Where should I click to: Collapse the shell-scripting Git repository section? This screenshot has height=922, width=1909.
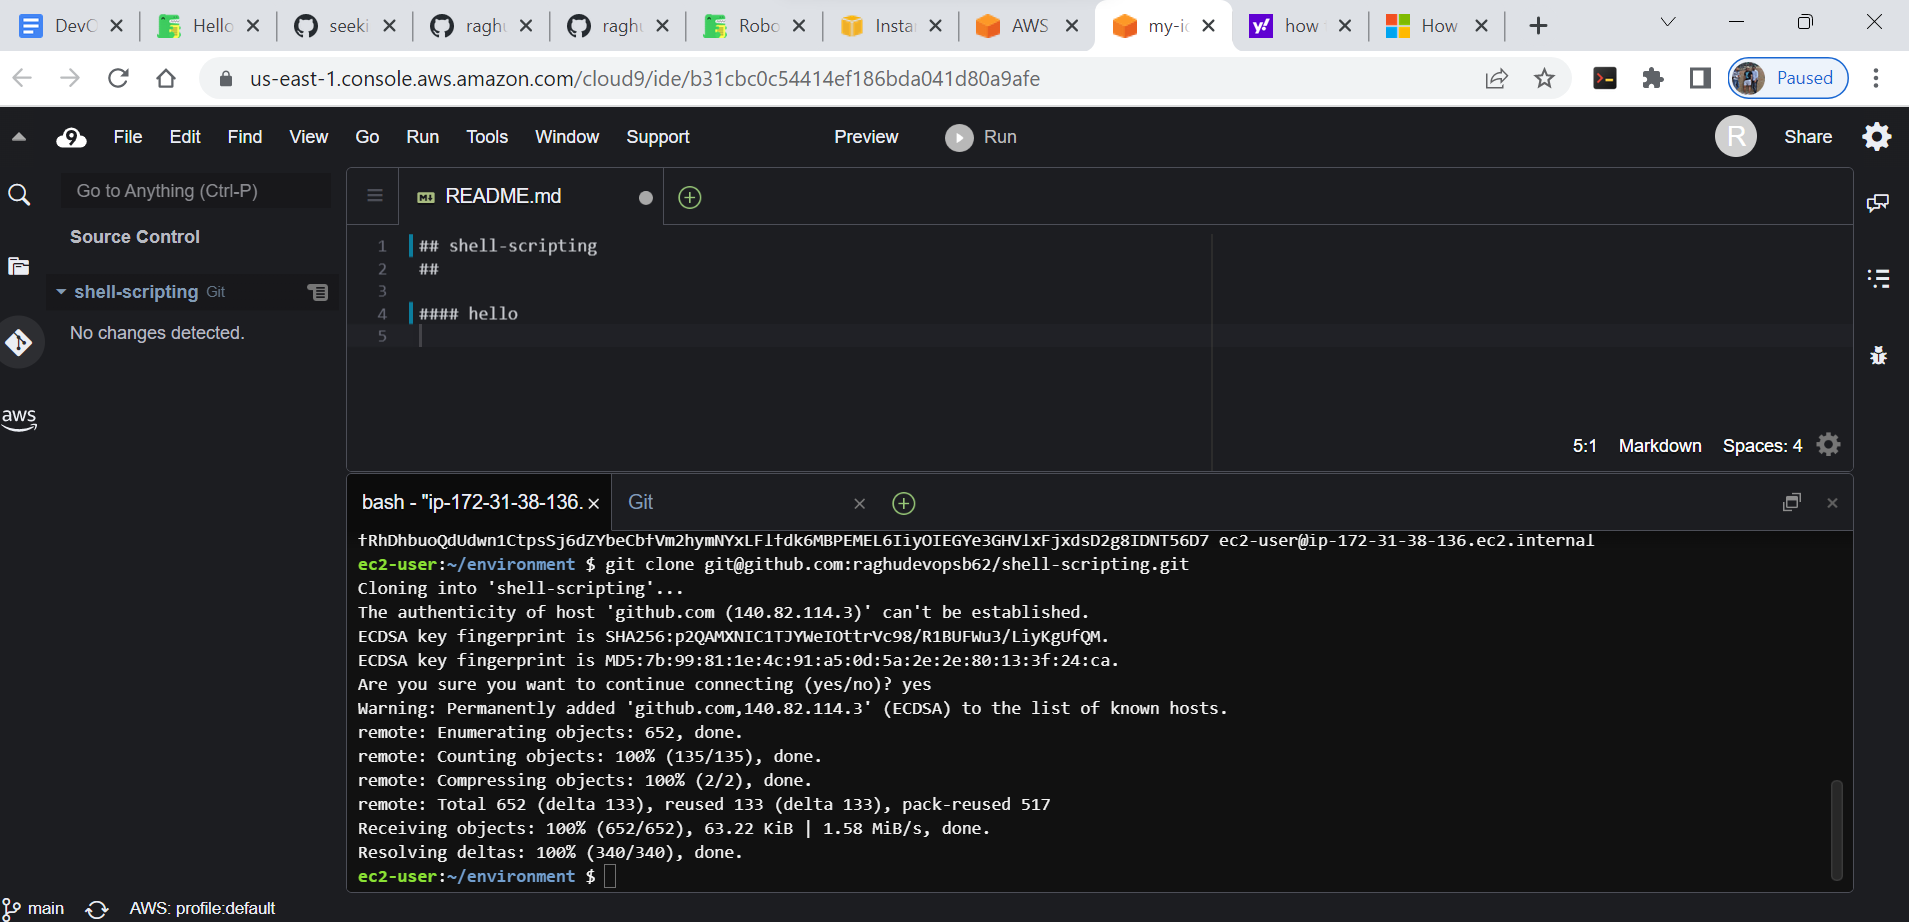click(x=63, y=292)
